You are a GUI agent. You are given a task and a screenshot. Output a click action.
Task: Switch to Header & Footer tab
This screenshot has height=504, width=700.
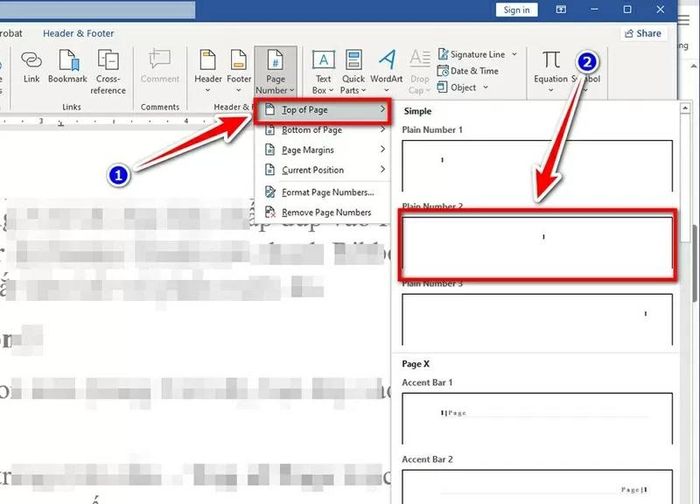(x=78, y=33)
